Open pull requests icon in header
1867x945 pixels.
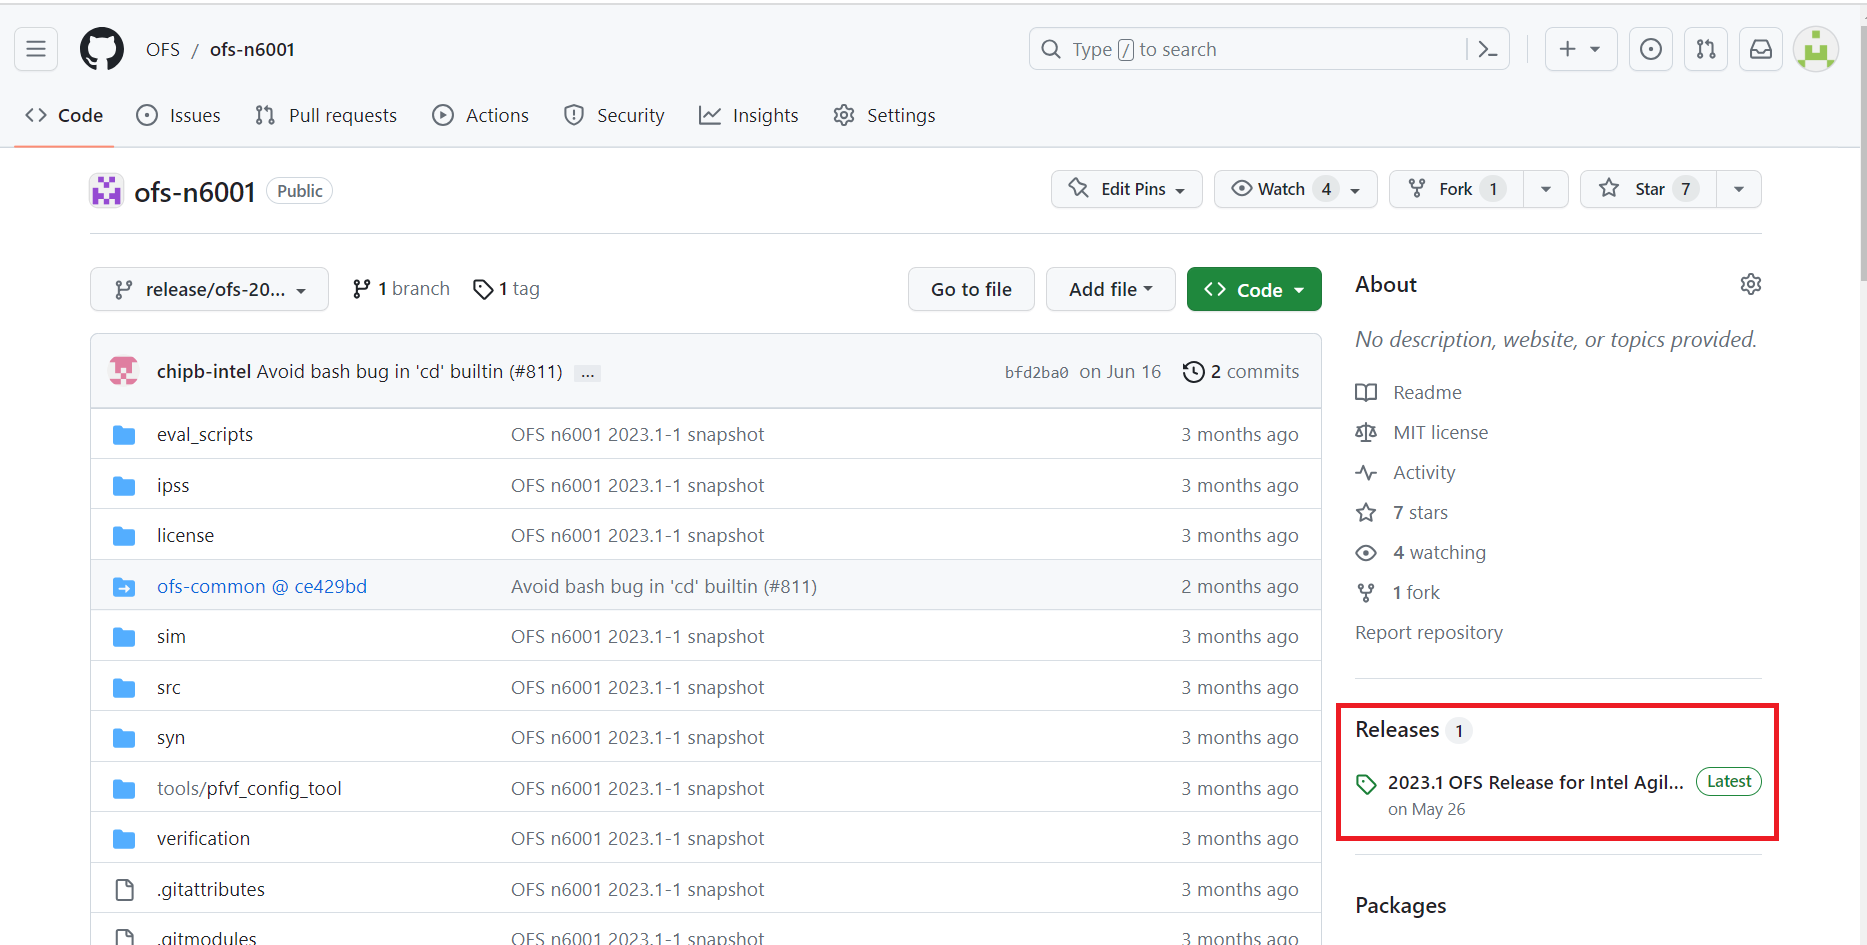click(x=1706, y=49)
